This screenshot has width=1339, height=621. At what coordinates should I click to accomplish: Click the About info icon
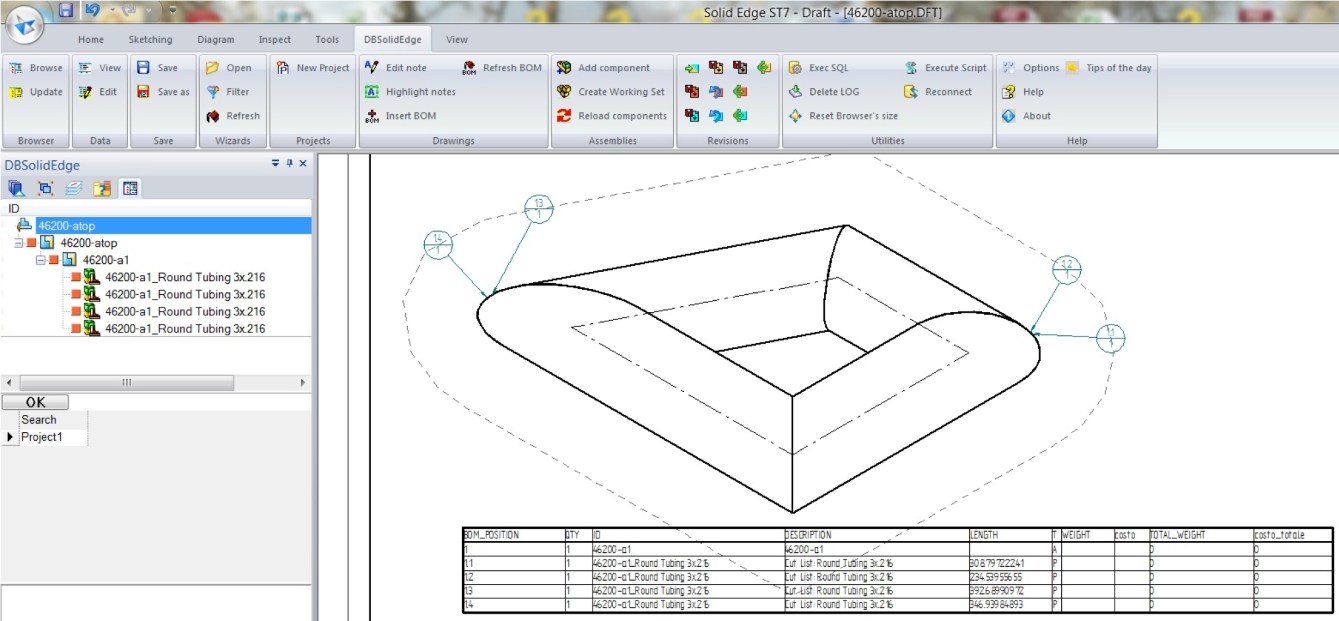pos(1009,116)
